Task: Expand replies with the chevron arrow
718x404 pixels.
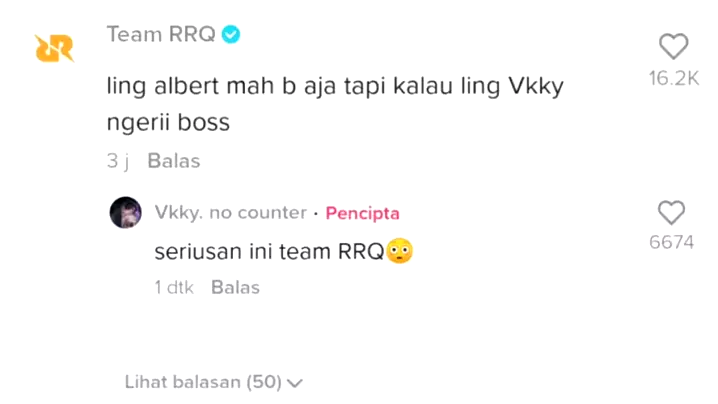Action: [294, 383]
